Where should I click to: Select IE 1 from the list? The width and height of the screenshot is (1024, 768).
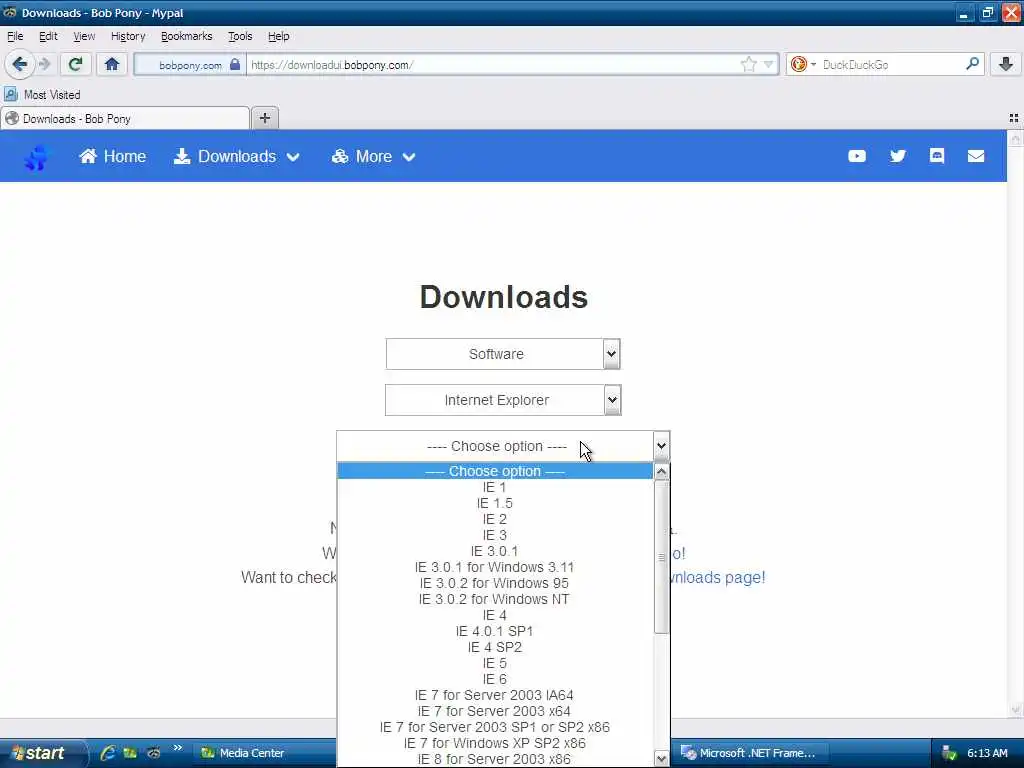[x=494, y=487]
